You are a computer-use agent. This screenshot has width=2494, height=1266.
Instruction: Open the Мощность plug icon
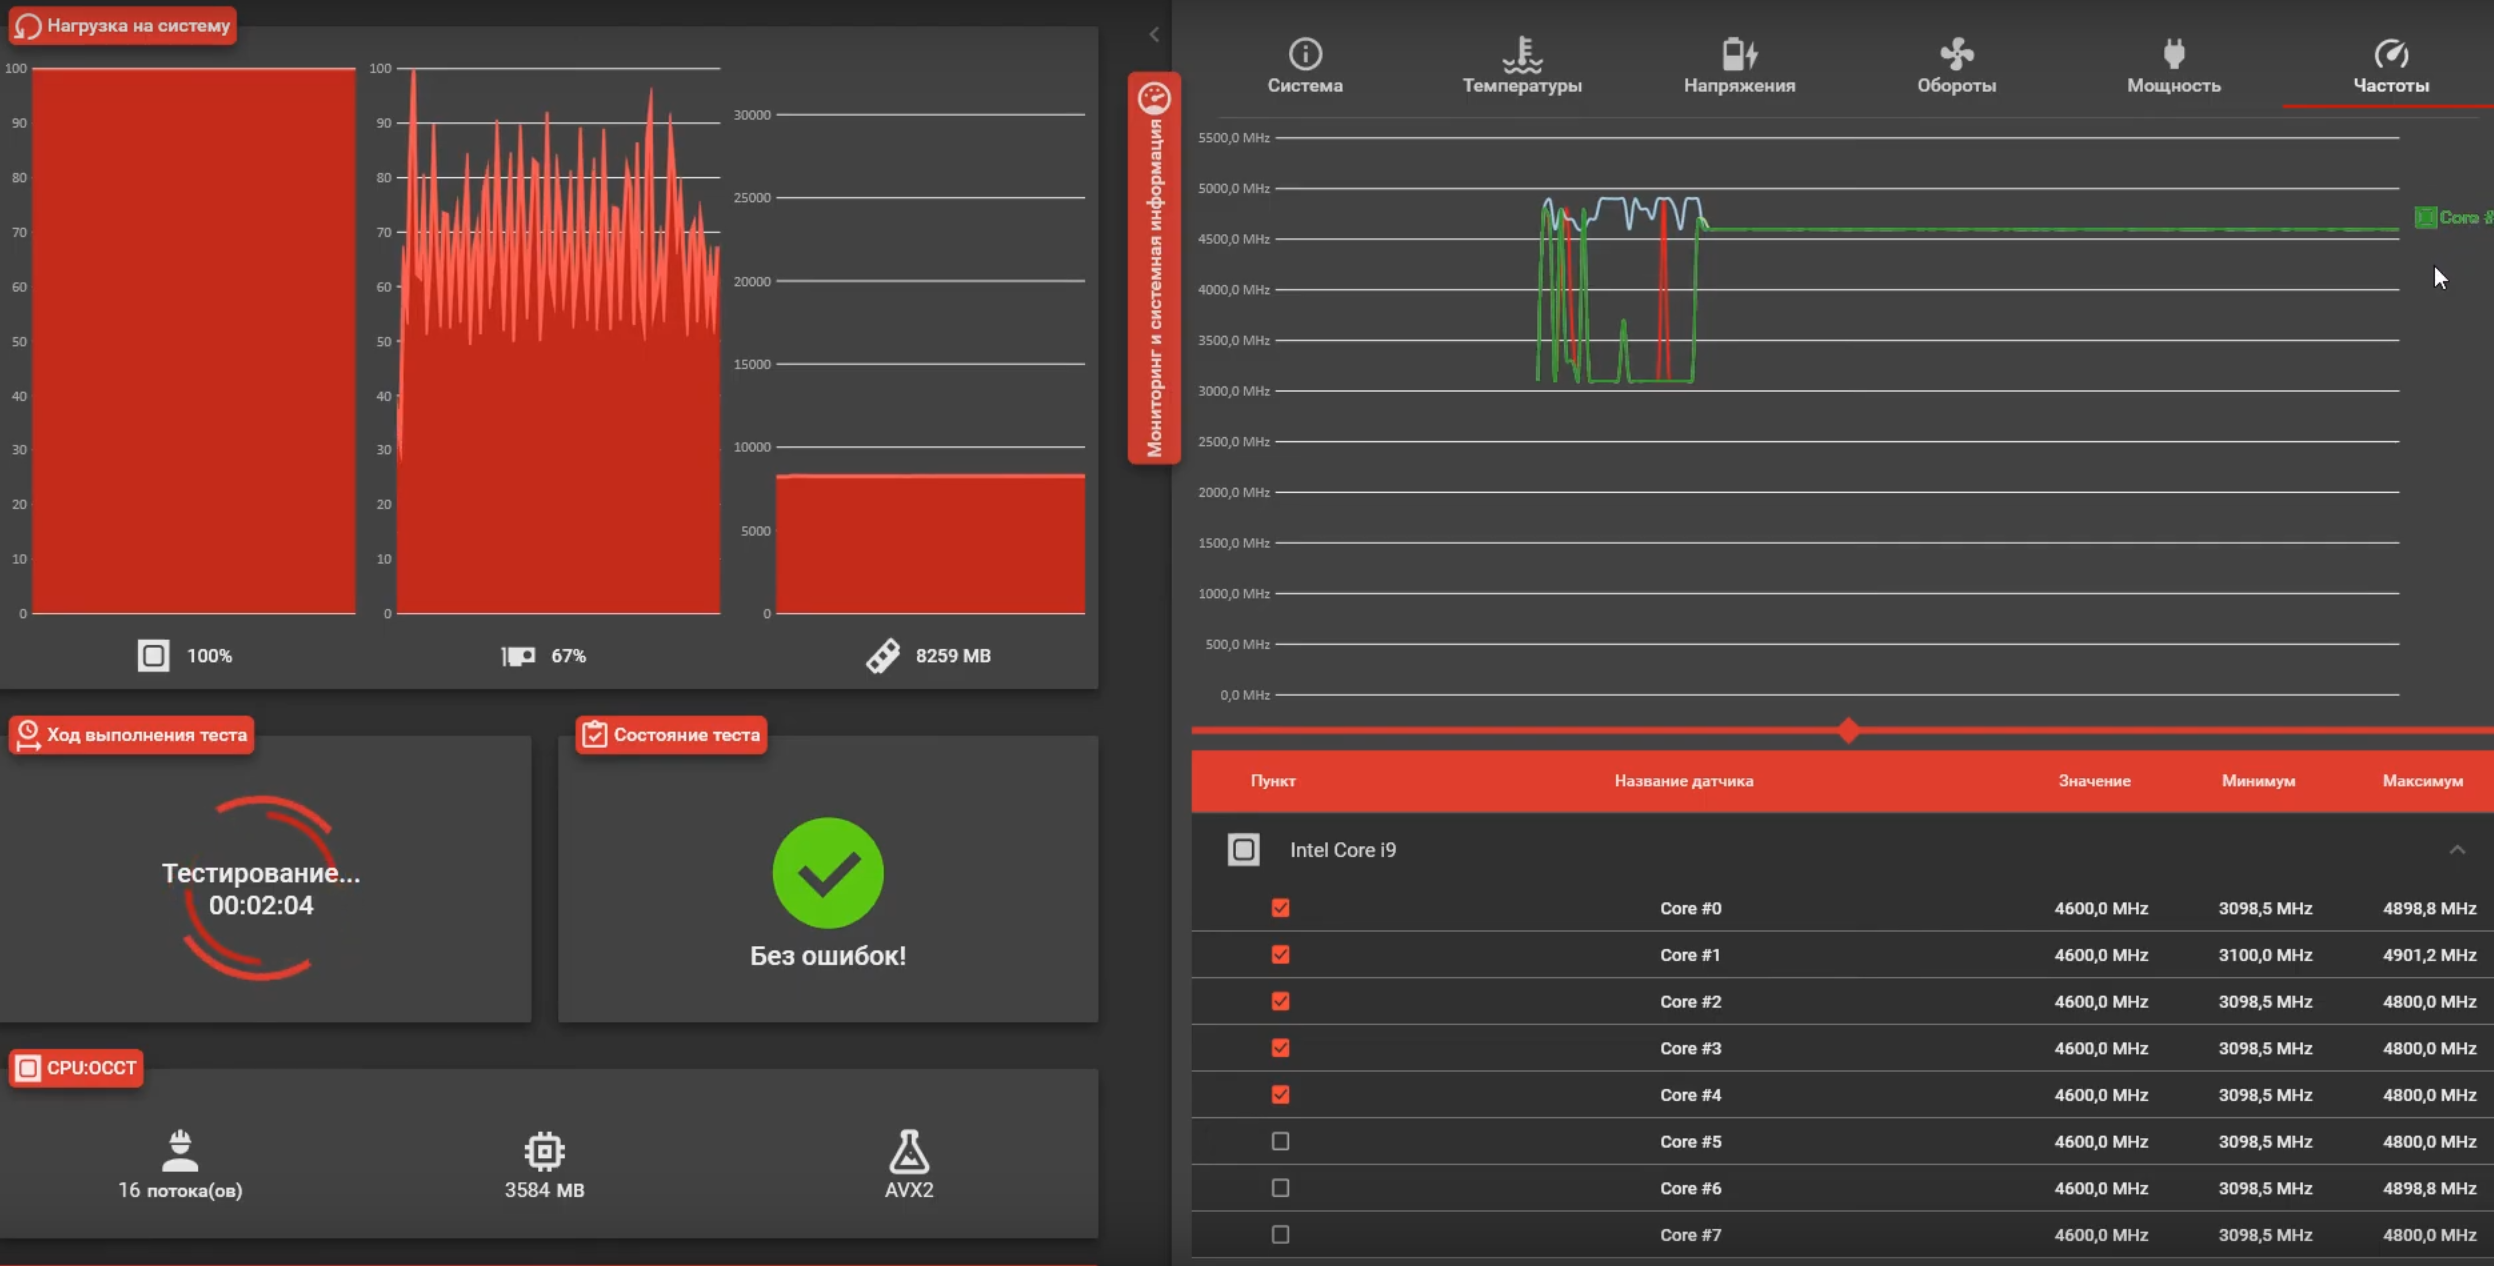tap(2173, 53)
